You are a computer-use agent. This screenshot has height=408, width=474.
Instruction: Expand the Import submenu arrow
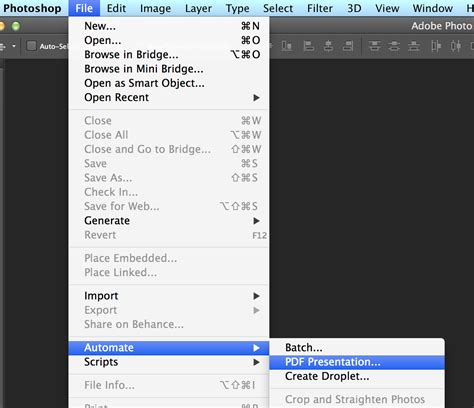pos(256,296)
